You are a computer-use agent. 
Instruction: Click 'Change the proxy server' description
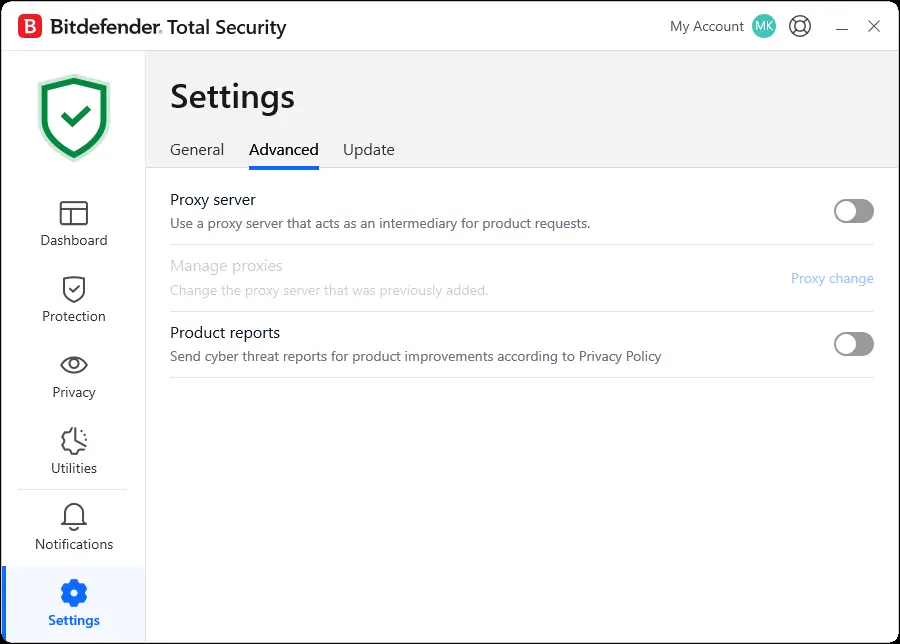(329, 290)
